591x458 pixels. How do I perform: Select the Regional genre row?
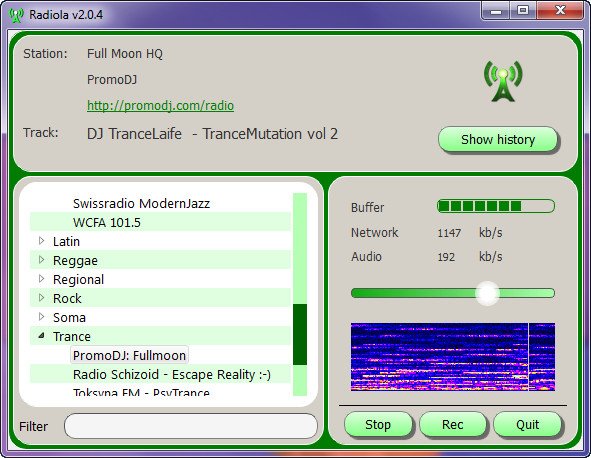click(160, 279)
